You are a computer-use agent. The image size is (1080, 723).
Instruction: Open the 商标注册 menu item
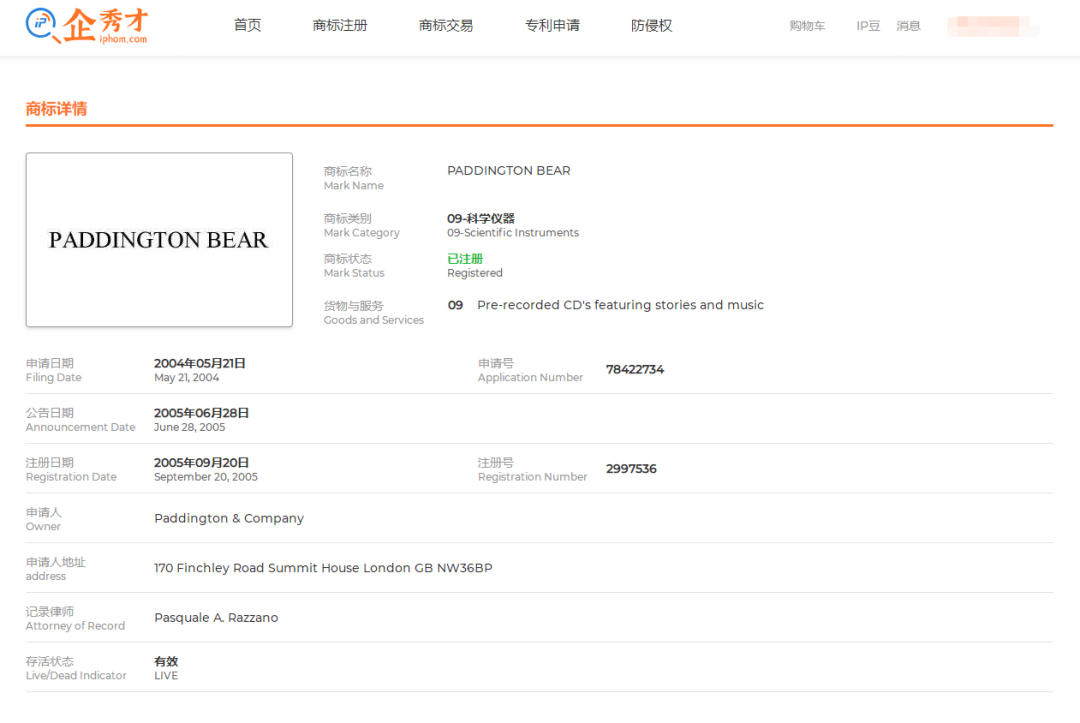click(340, 25)
